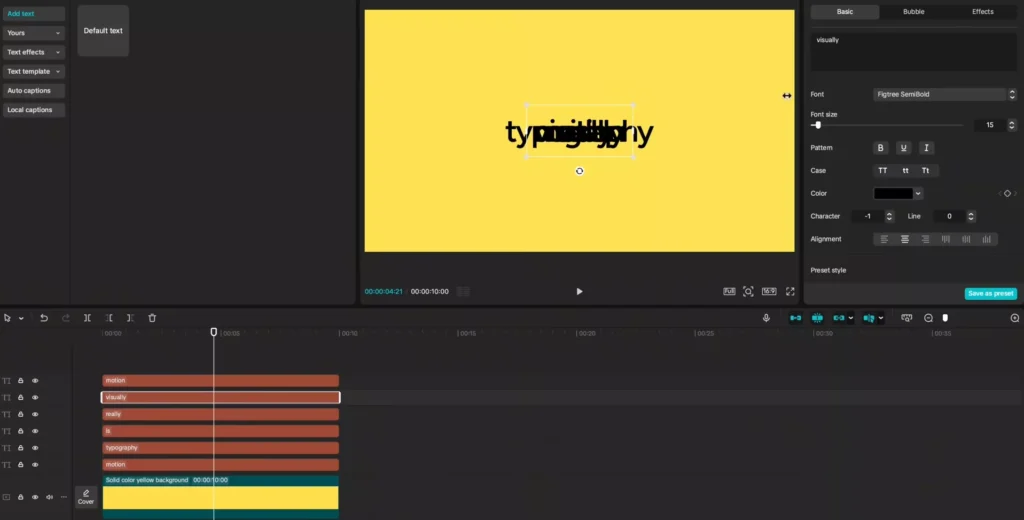Redo the last undone edit
Viewport: 1024px width, 520px height.
[x=65, y=318]
